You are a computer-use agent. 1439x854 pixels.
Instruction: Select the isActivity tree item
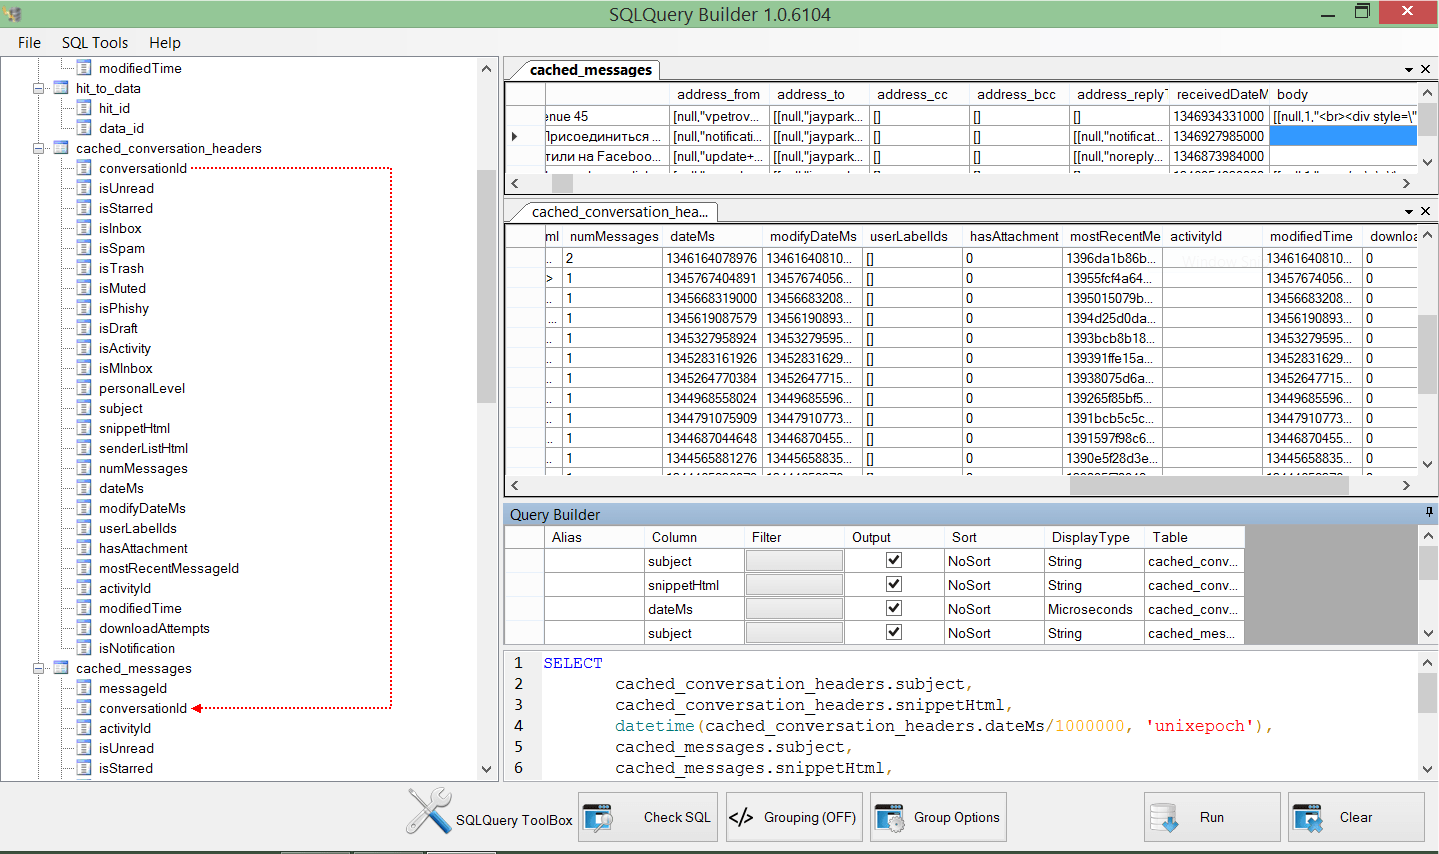(x=125, y=348)
